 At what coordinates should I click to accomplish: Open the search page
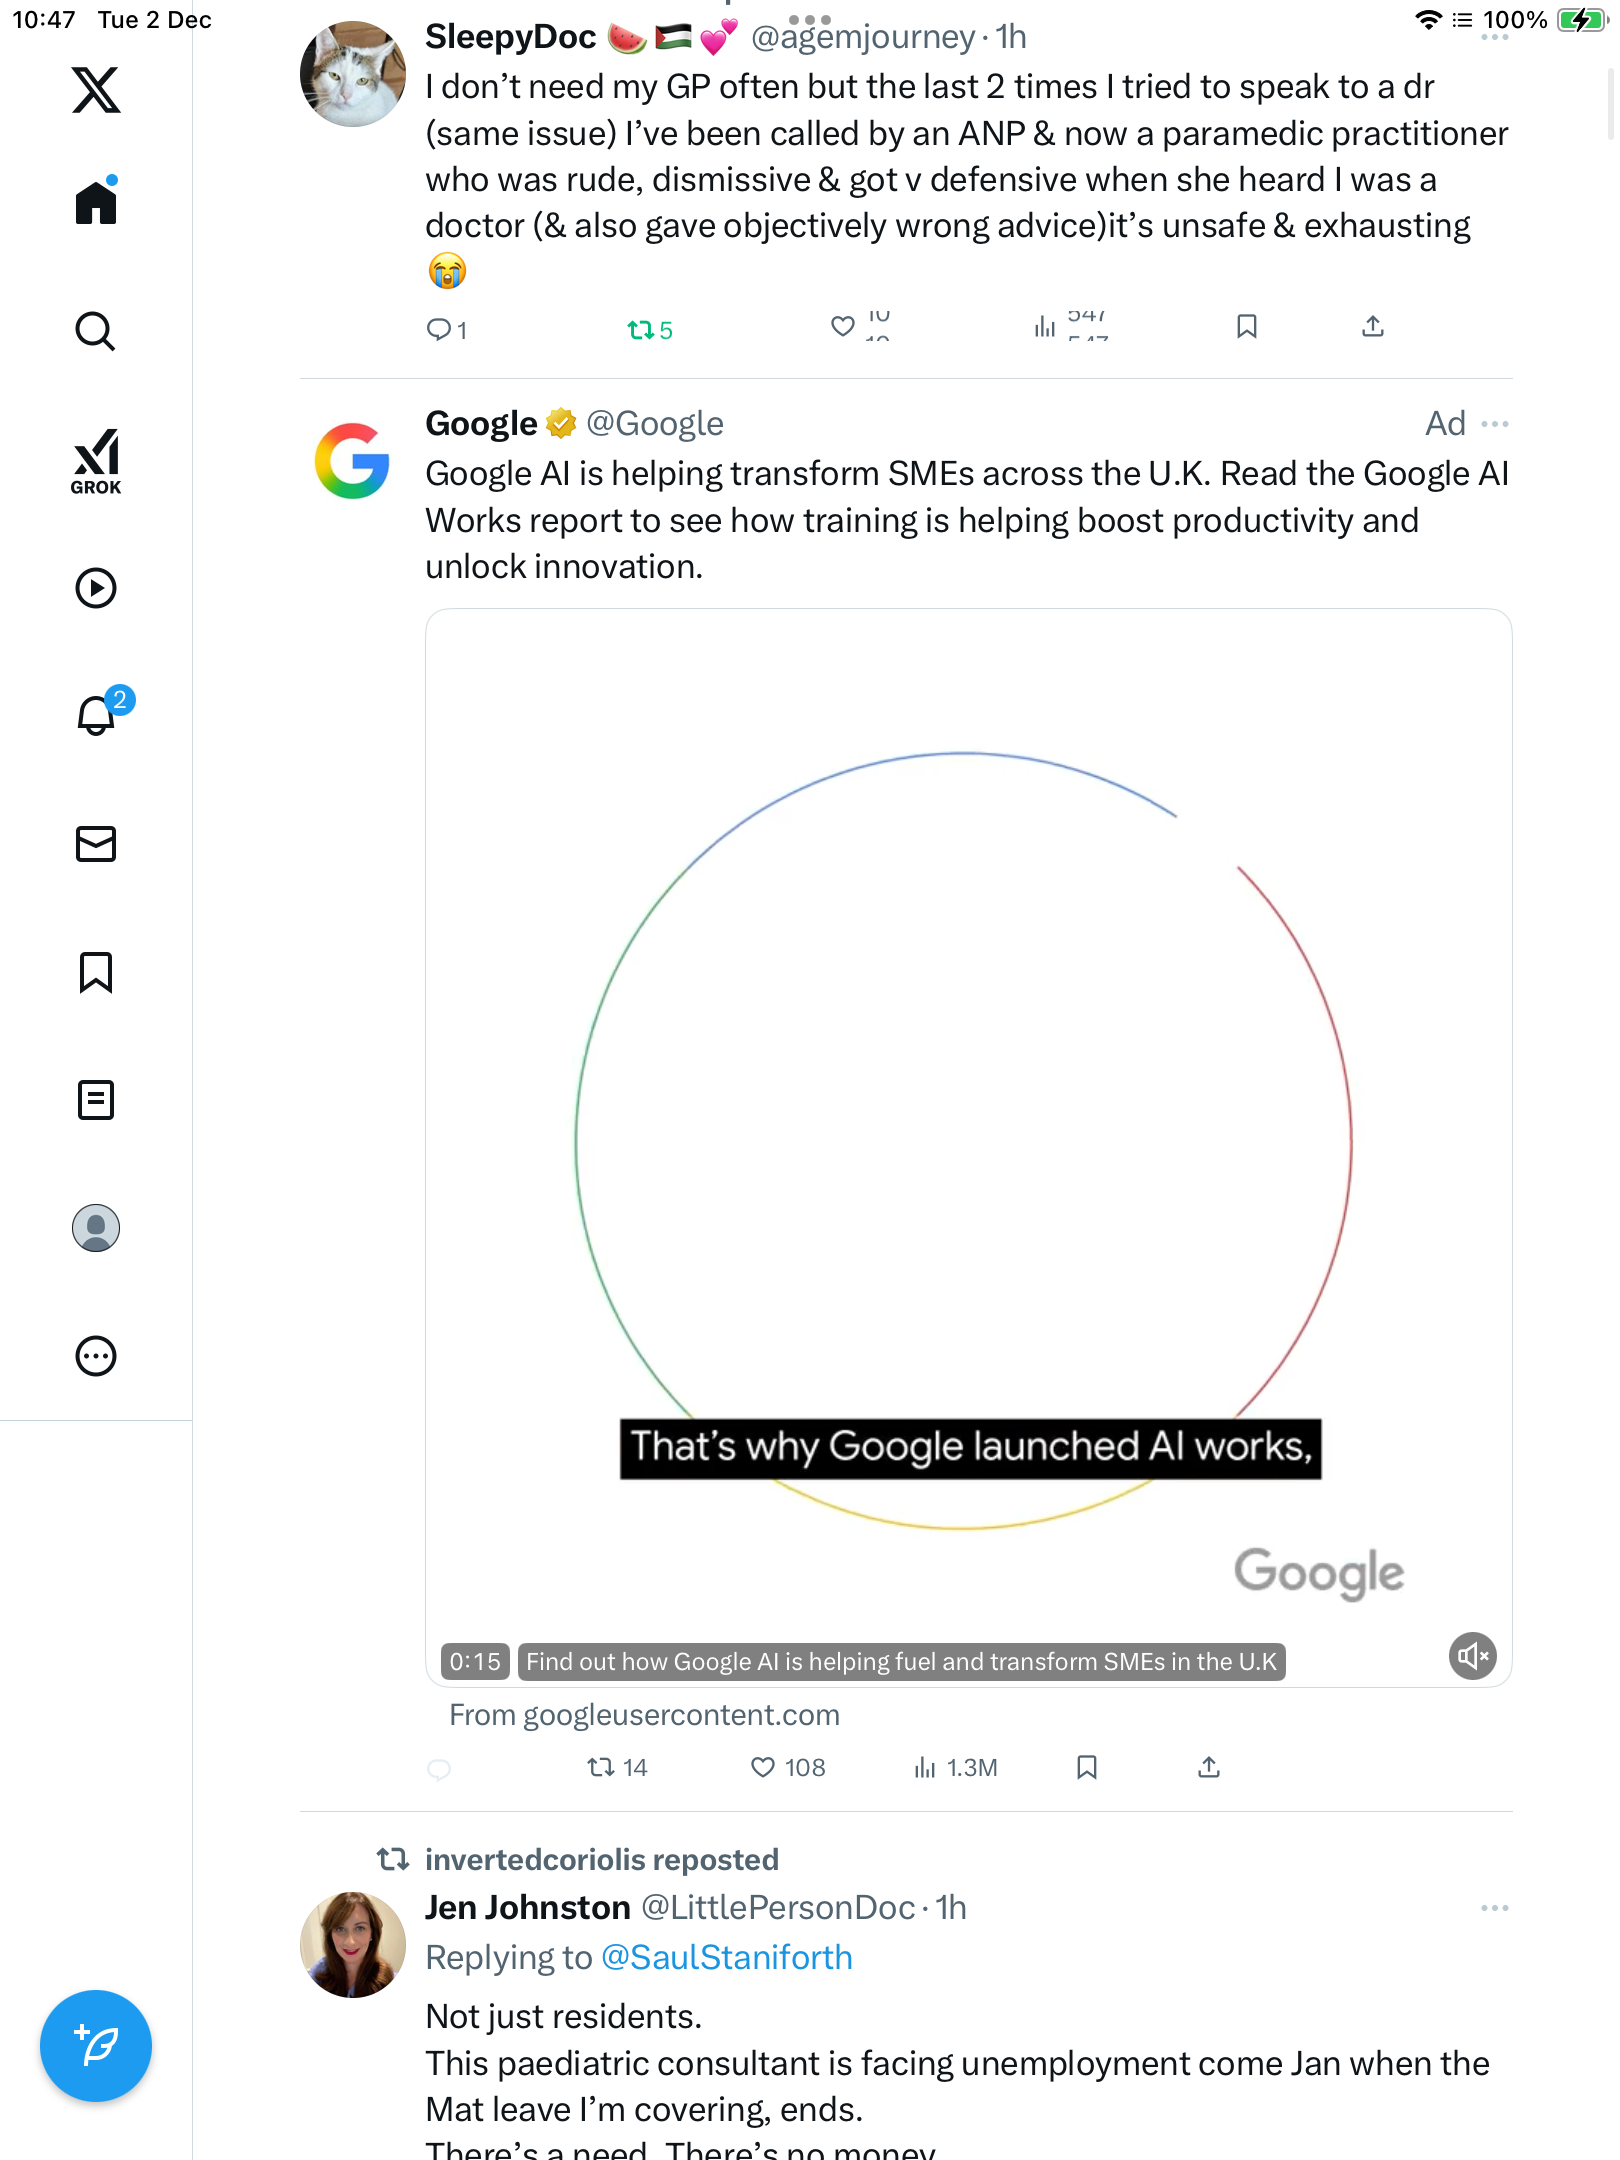click(x=96, y=331)
